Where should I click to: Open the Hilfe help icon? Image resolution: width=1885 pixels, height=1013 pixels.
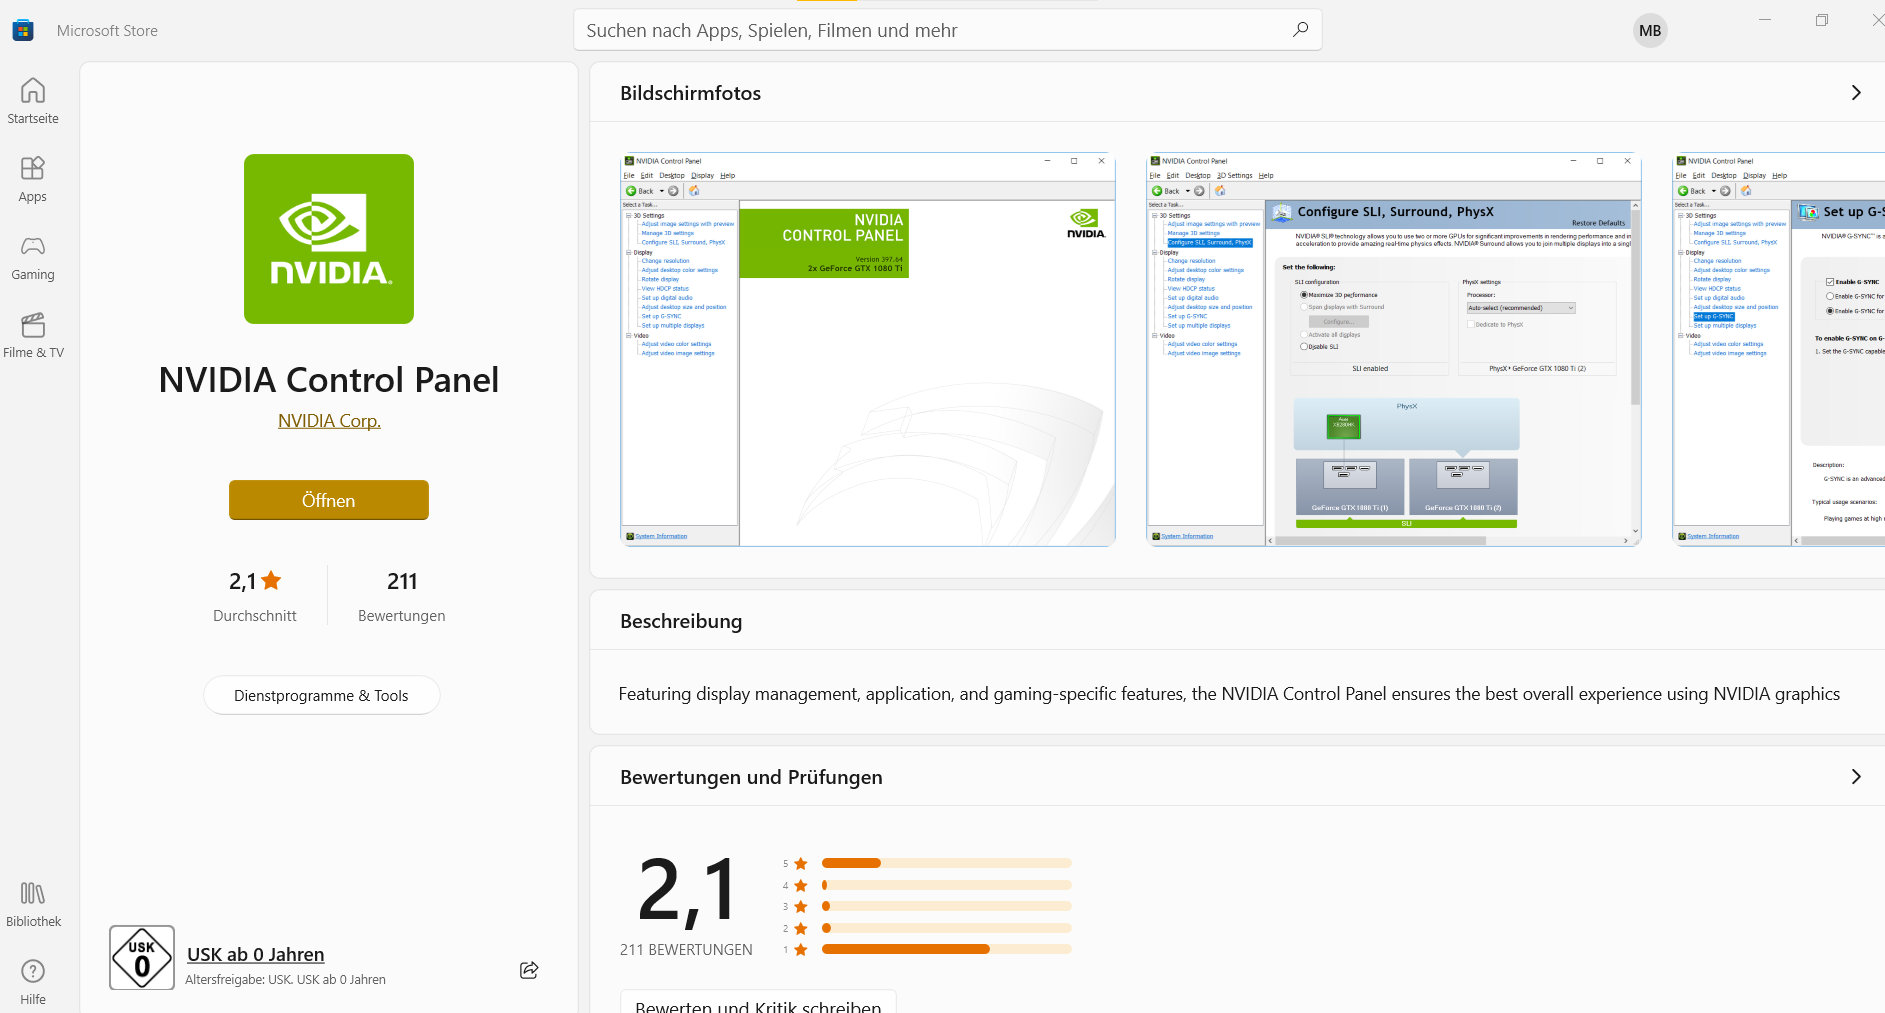click(x=33, y=971)
